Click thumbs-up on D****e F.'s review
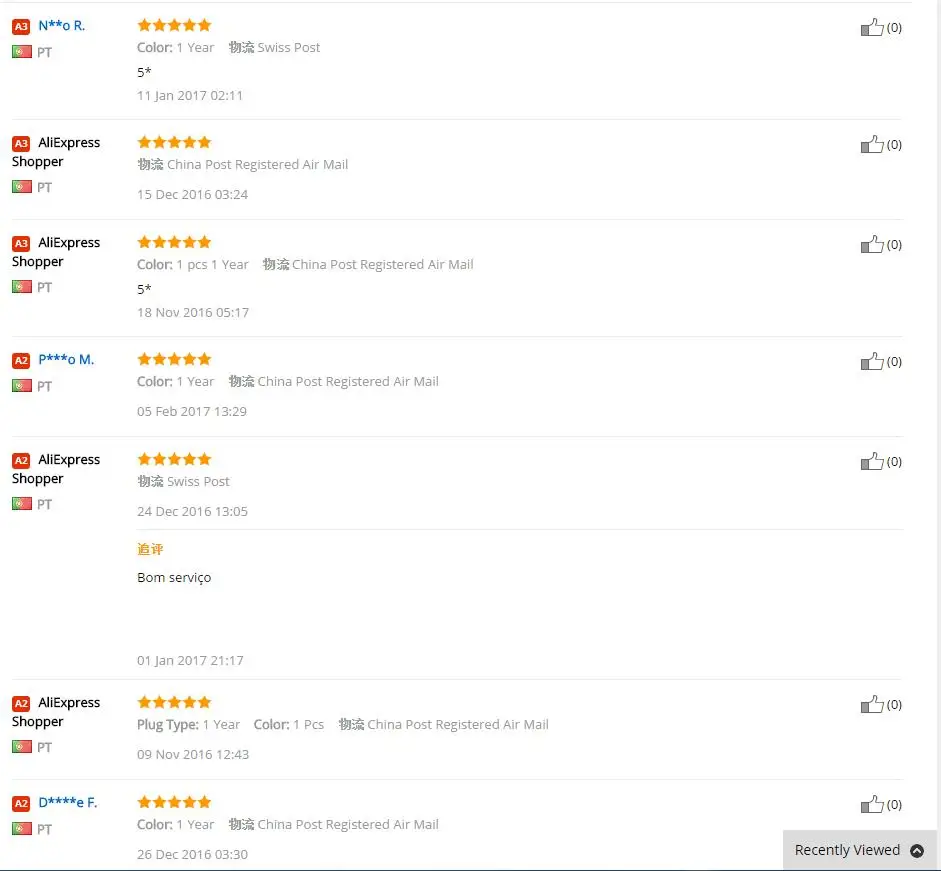Image resolution: width=941 pixels, height=871 pixels. pyautogui.click(x=872, y=804)
